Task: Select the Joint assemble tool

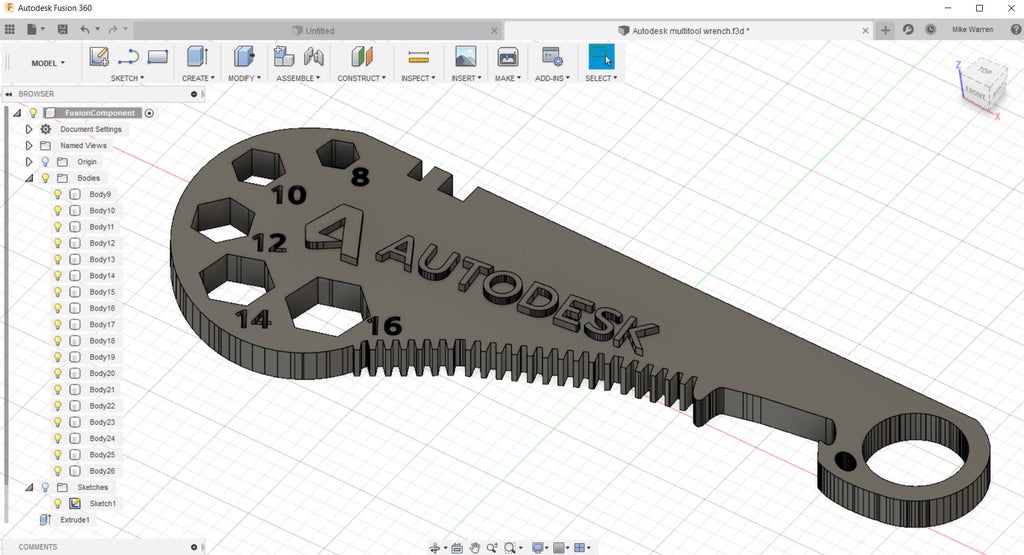Action: [313, 57]
